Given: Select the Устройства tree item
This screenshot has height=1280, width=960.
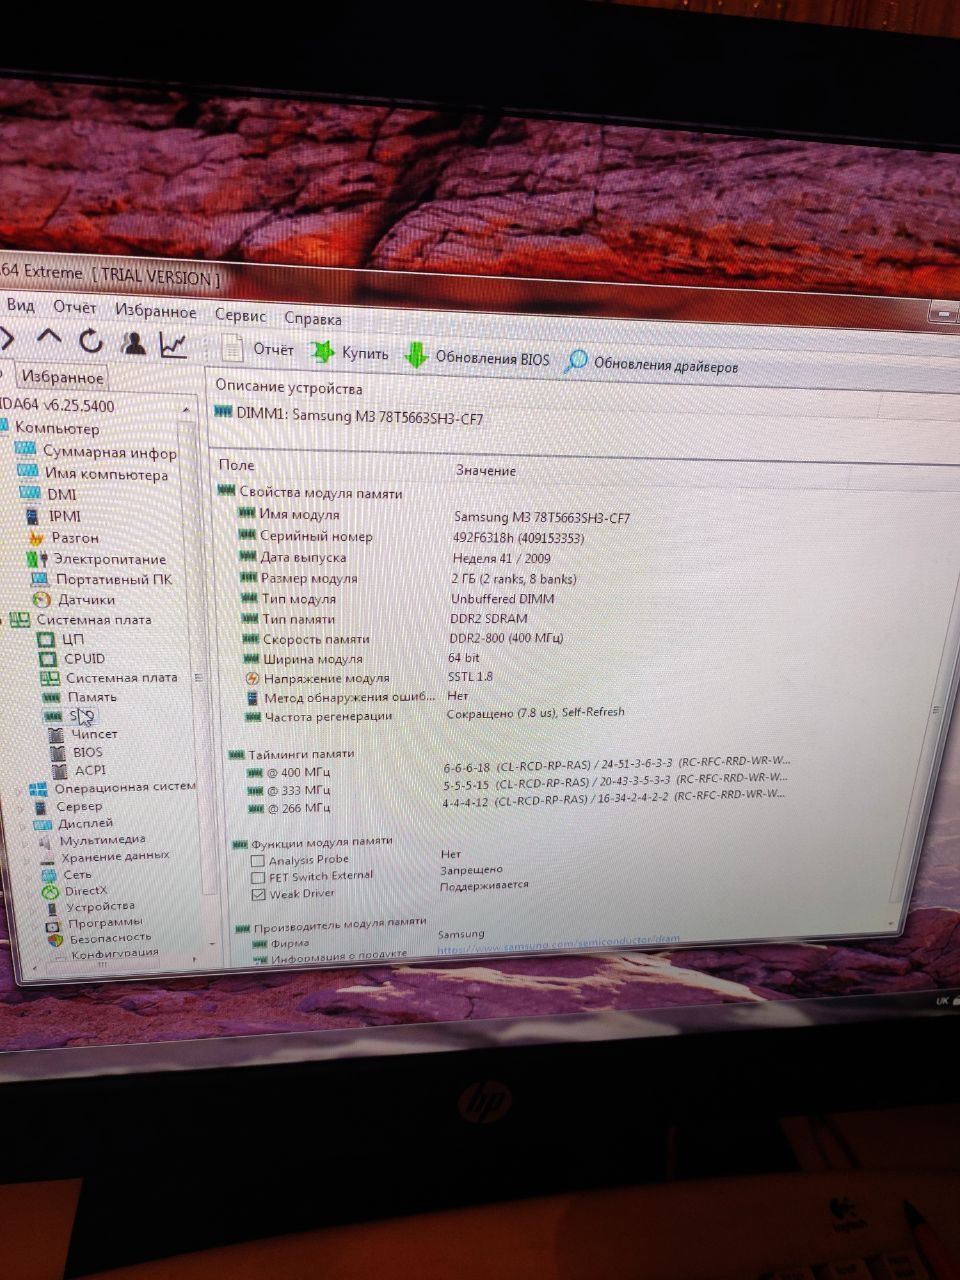Looking at the screenshot, I should [x=88, y=906].
